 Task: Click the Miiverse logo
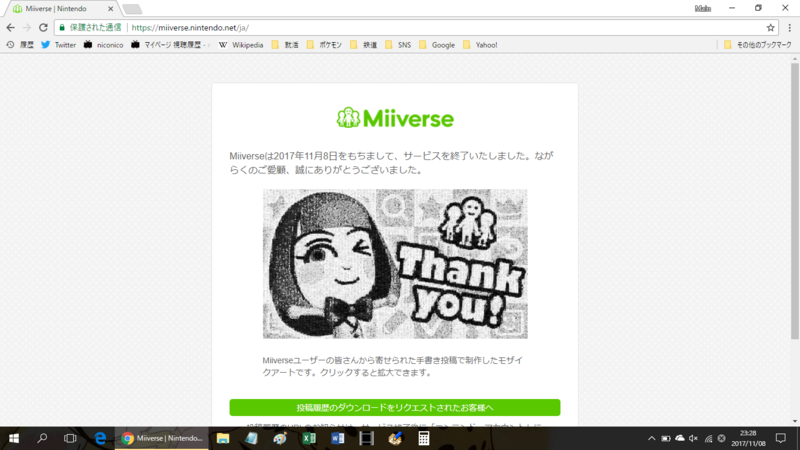coord(395,118)
